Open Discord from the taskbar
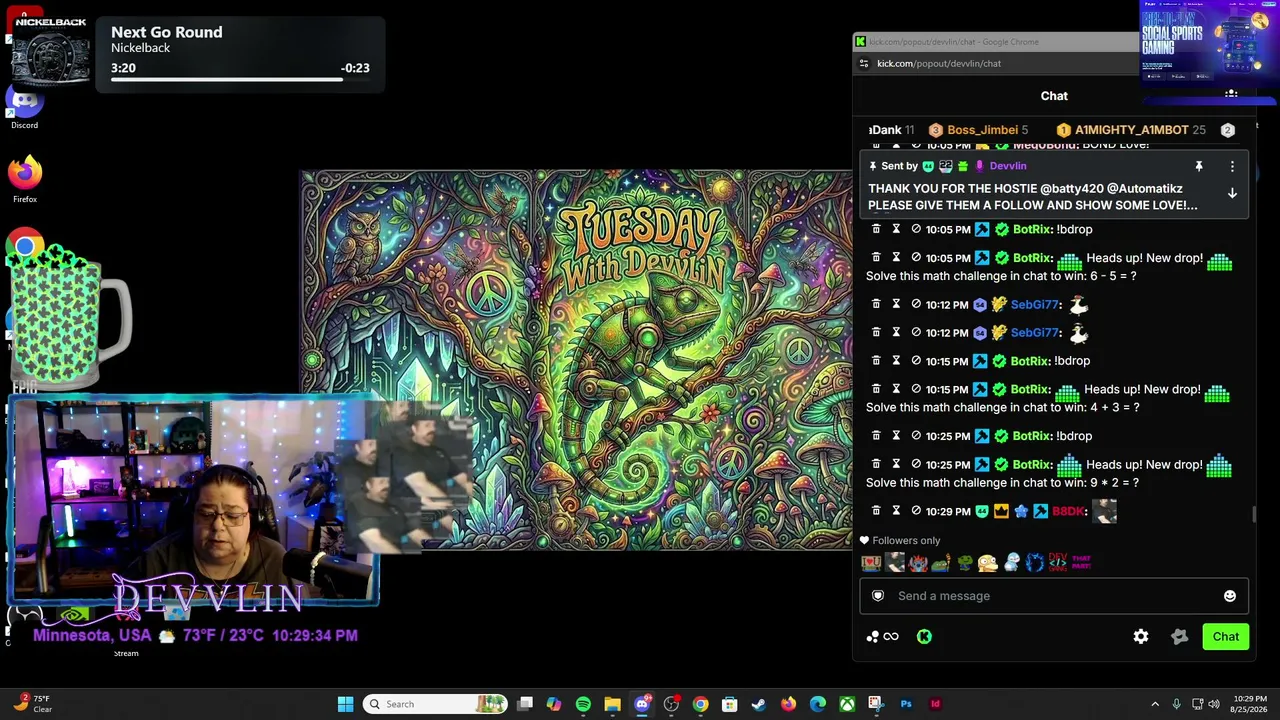This screenshot has height=720, width=1280. tap(642, 704)
